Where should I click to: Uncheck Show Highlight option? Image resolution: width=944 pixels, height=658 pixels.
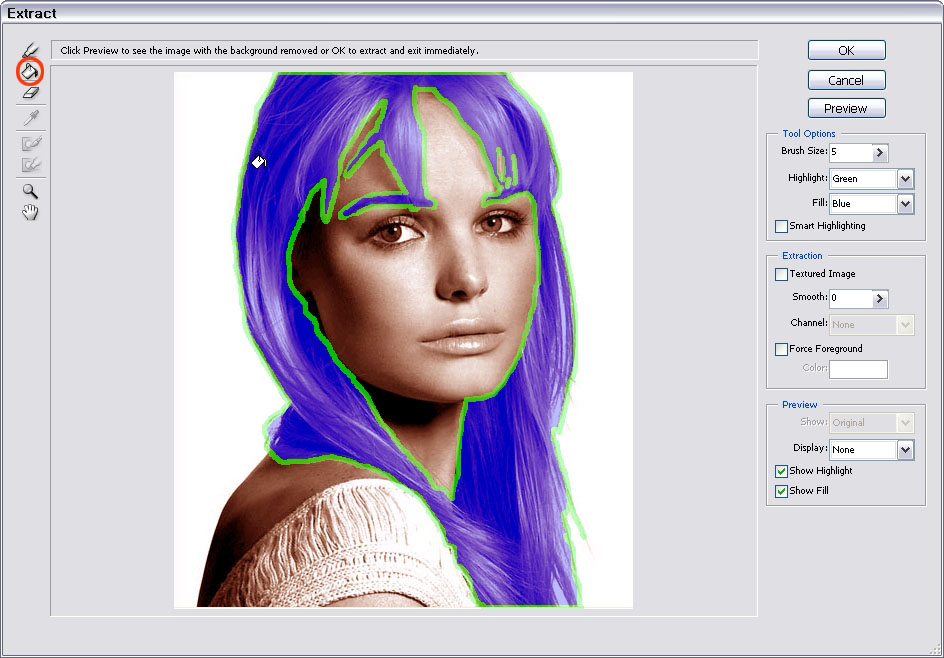tap(781, 471)
